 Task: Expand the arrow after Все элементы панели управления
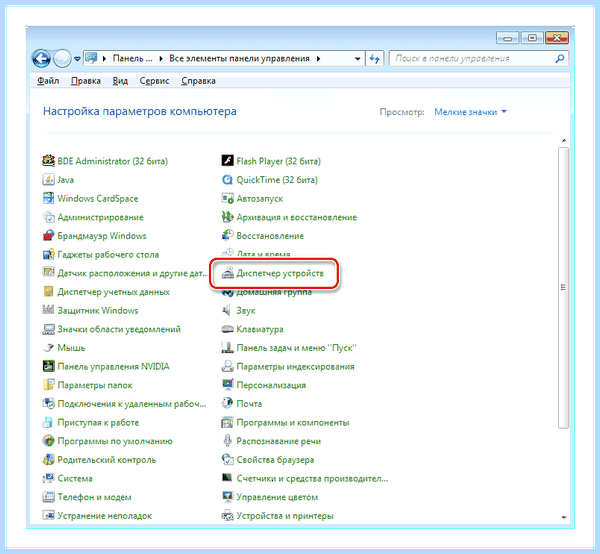coord(318,59)
